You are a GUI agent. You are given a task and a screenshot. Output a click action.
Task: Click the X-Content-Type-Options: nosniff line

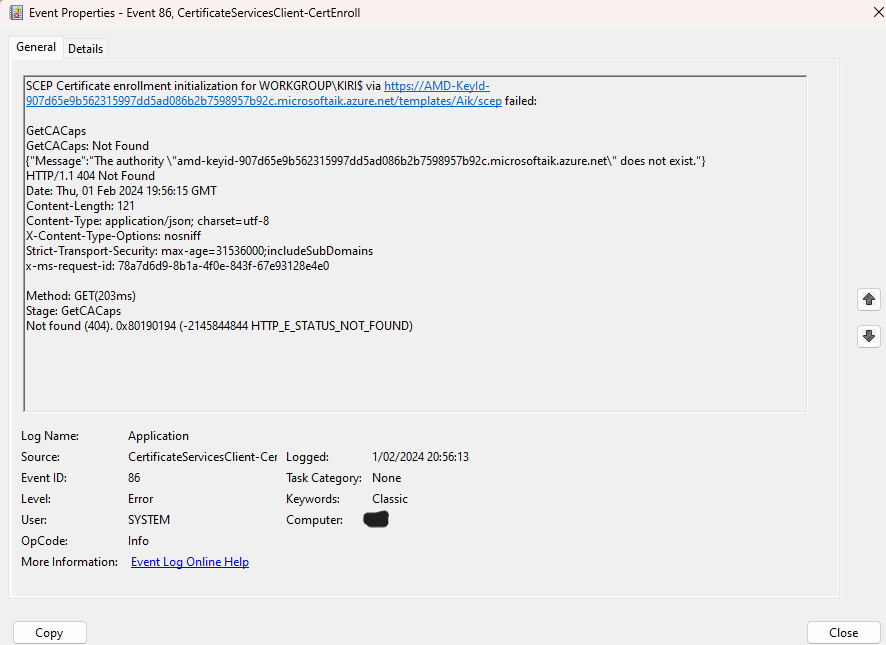point(114,236)
